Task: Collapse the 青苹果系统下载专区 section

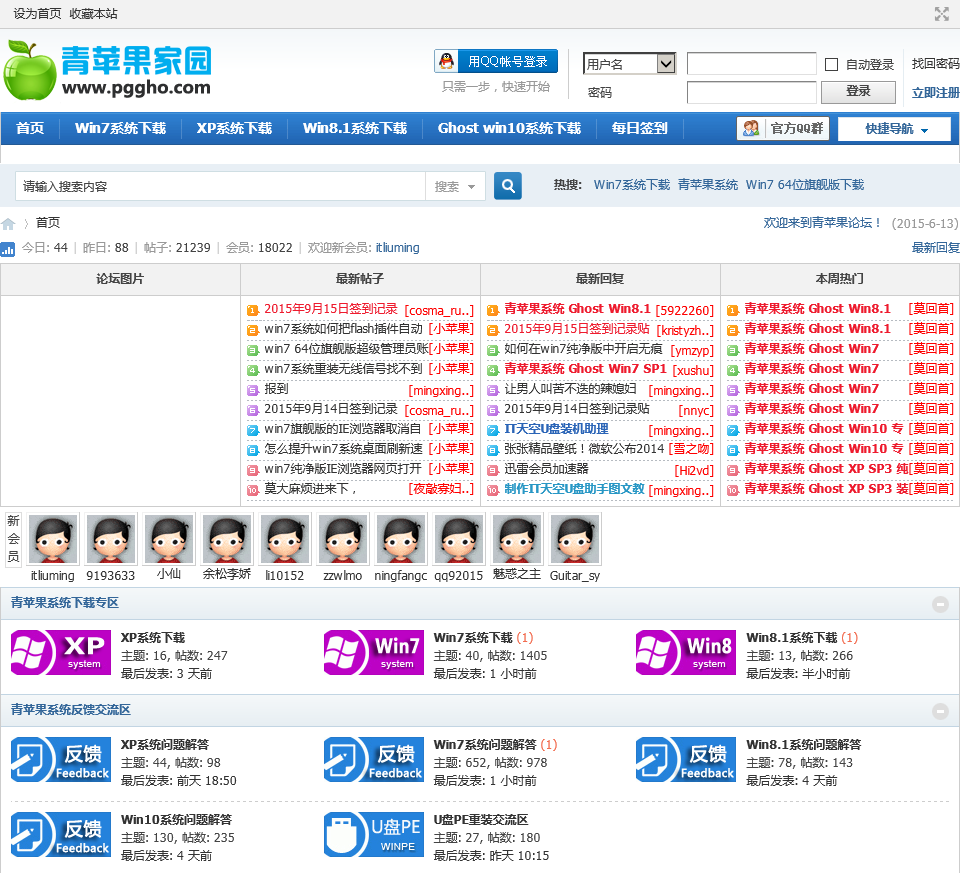Action: point(940,604)
